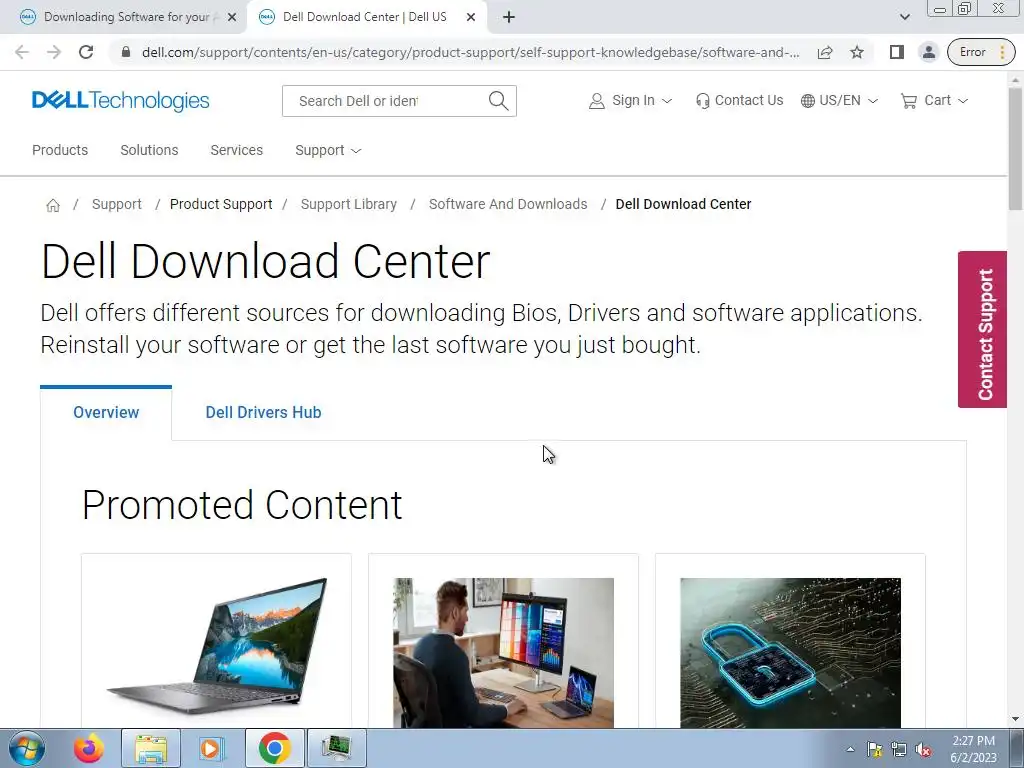
Task: Open the Products menu
Action: pyautogui.click(x=60, y=150)
